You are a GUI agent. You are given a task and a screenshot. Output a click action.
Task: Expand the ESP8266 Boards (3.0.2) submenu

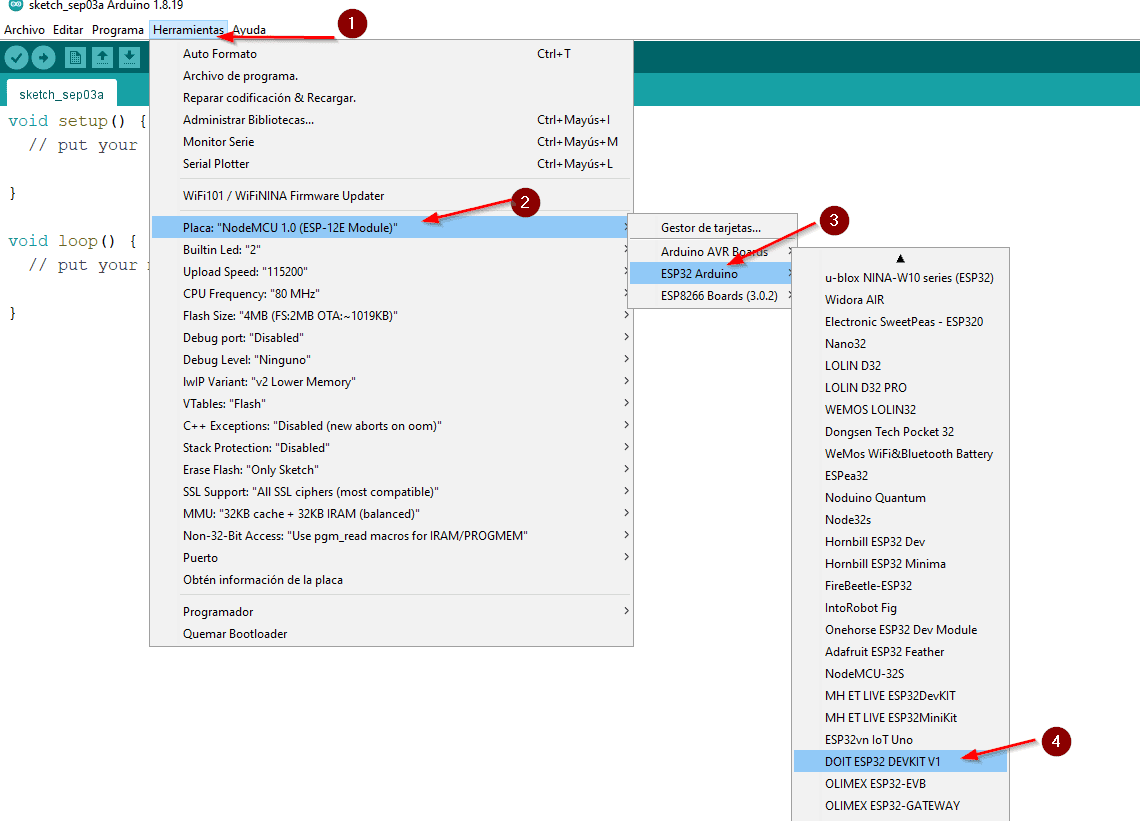(x=718, y=296)
